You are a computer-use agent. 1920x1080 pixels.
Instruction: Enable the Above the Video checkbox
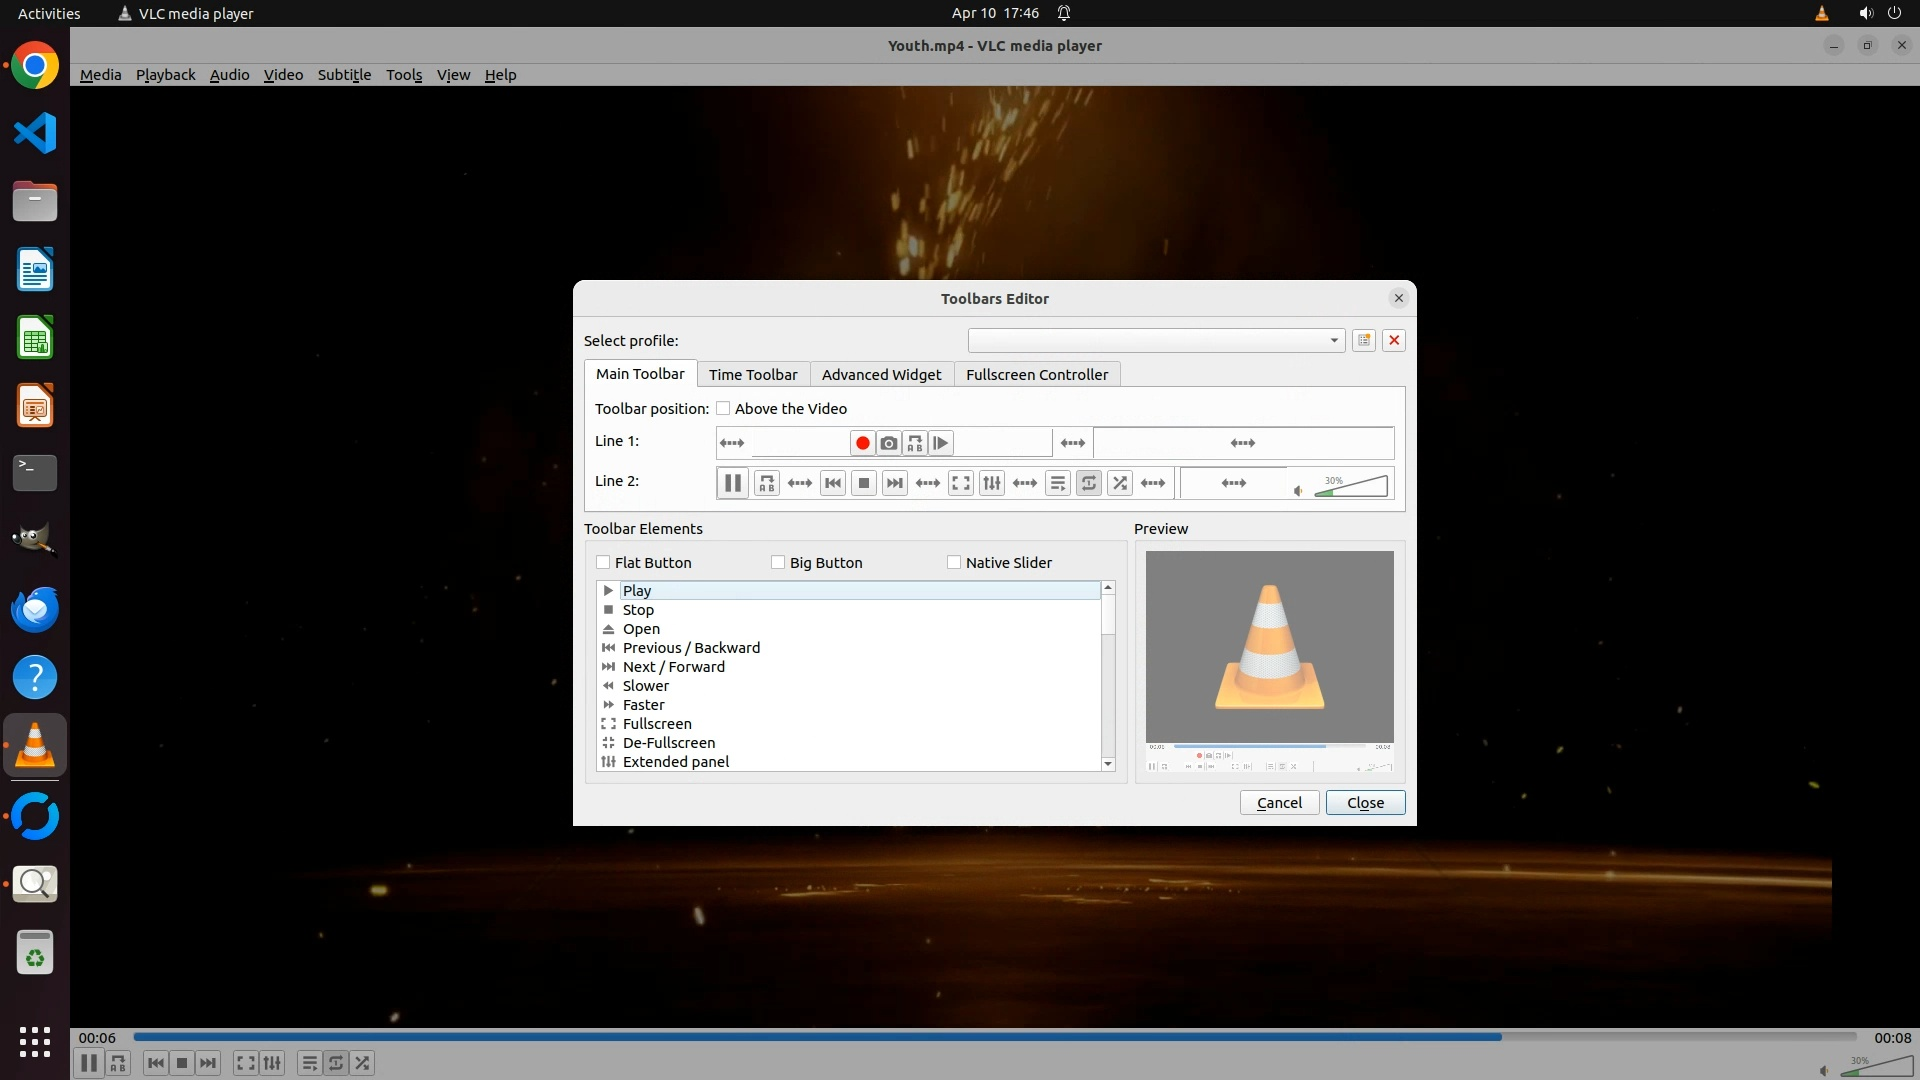coord(723,408)
